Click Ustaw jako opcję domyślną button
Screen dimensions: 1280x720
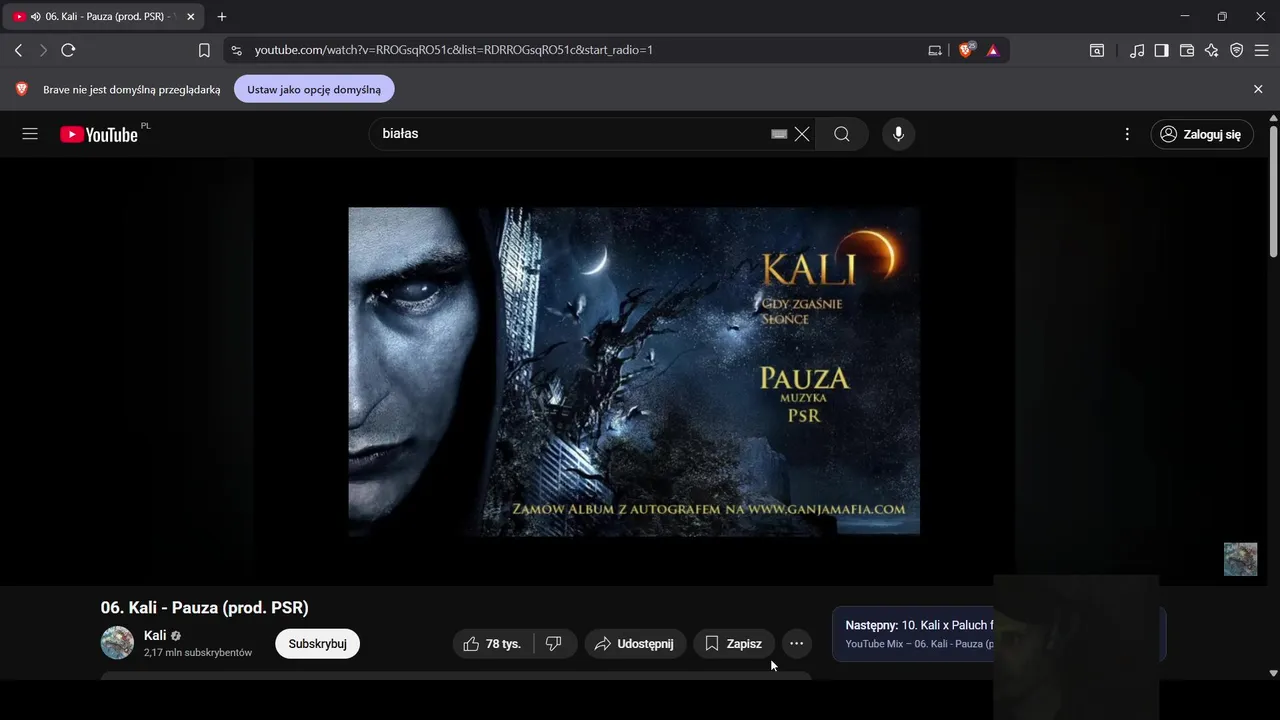(314, 89)
